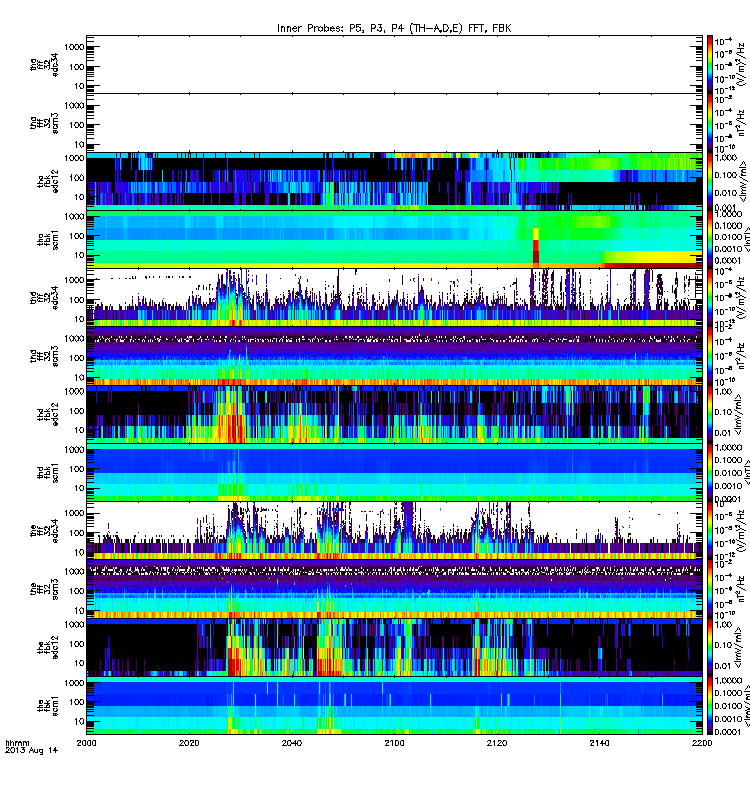
Task: Click the "2020" time axis label
Action: pos(189,743)
